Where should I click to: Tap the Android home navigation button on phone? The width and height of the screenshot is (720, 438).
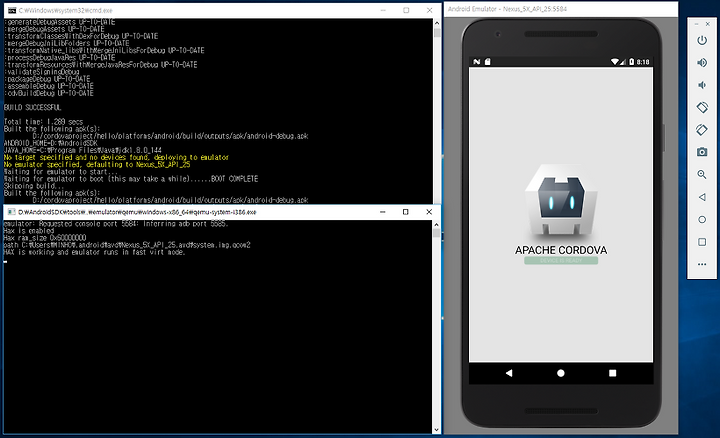[561, 373]
